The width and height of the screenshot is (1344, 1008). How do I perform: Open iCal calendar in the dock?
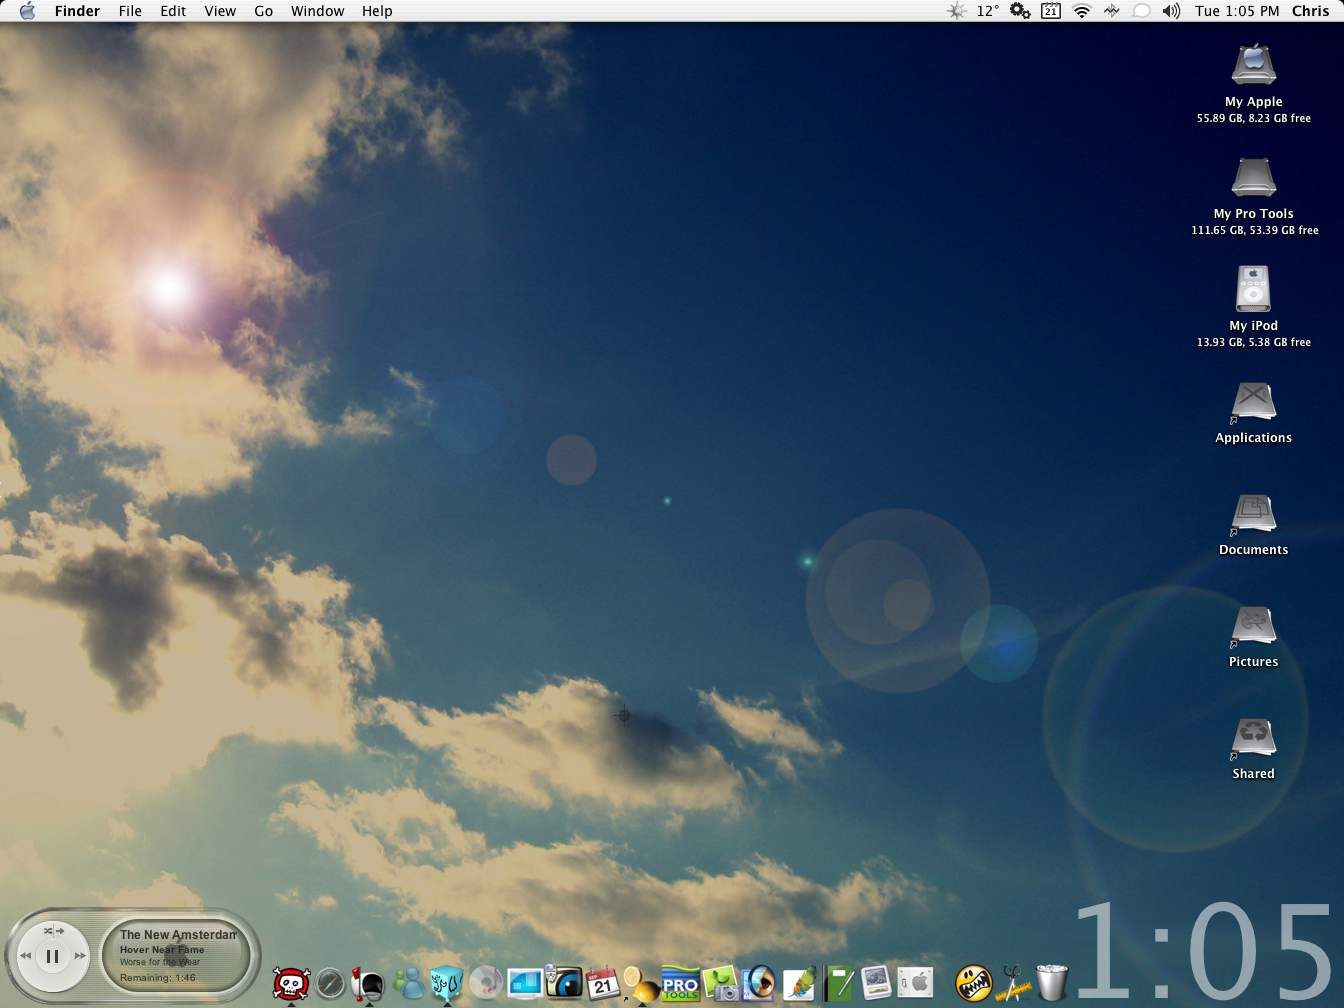click(x=602, y=984)
